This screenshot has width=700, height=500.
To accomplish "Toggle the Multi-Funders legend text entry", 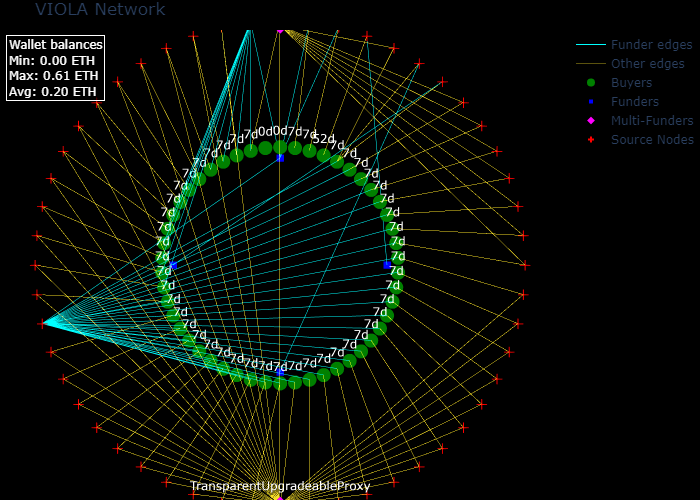I will [652, 121].
